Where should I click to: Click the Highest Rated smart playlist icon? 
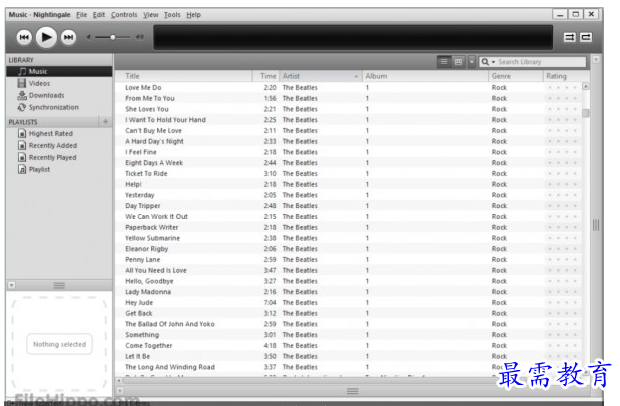coord(22,134)
